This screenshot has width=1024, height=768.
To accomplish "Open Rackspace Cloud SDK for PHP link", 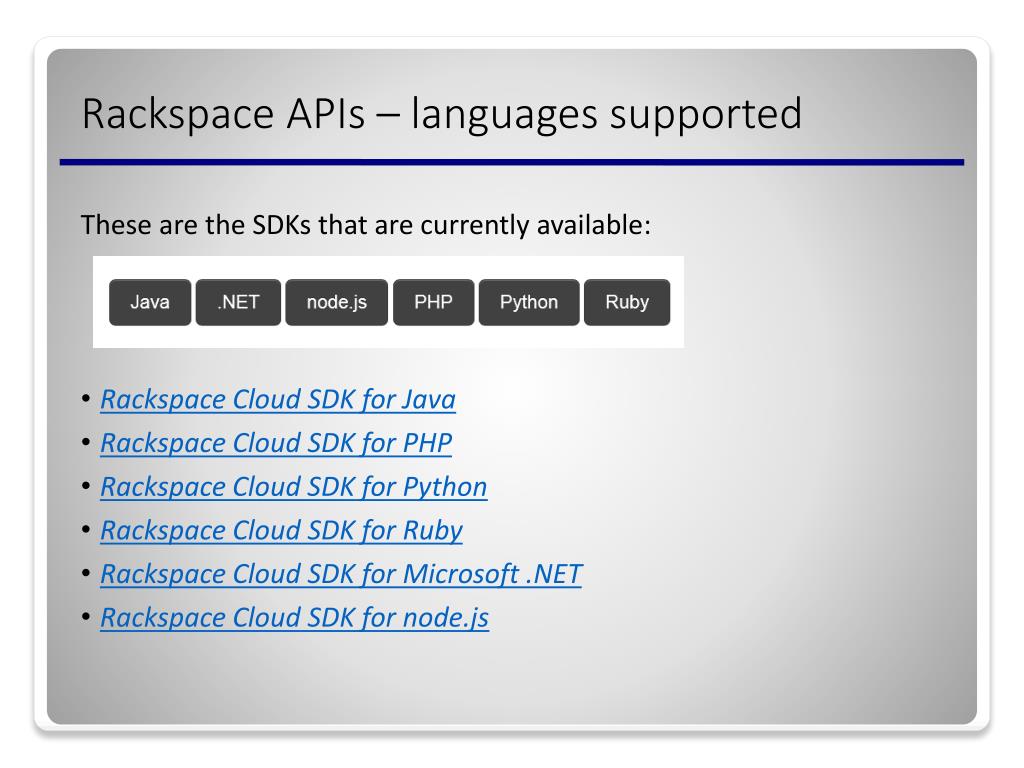I will (276, 443).
